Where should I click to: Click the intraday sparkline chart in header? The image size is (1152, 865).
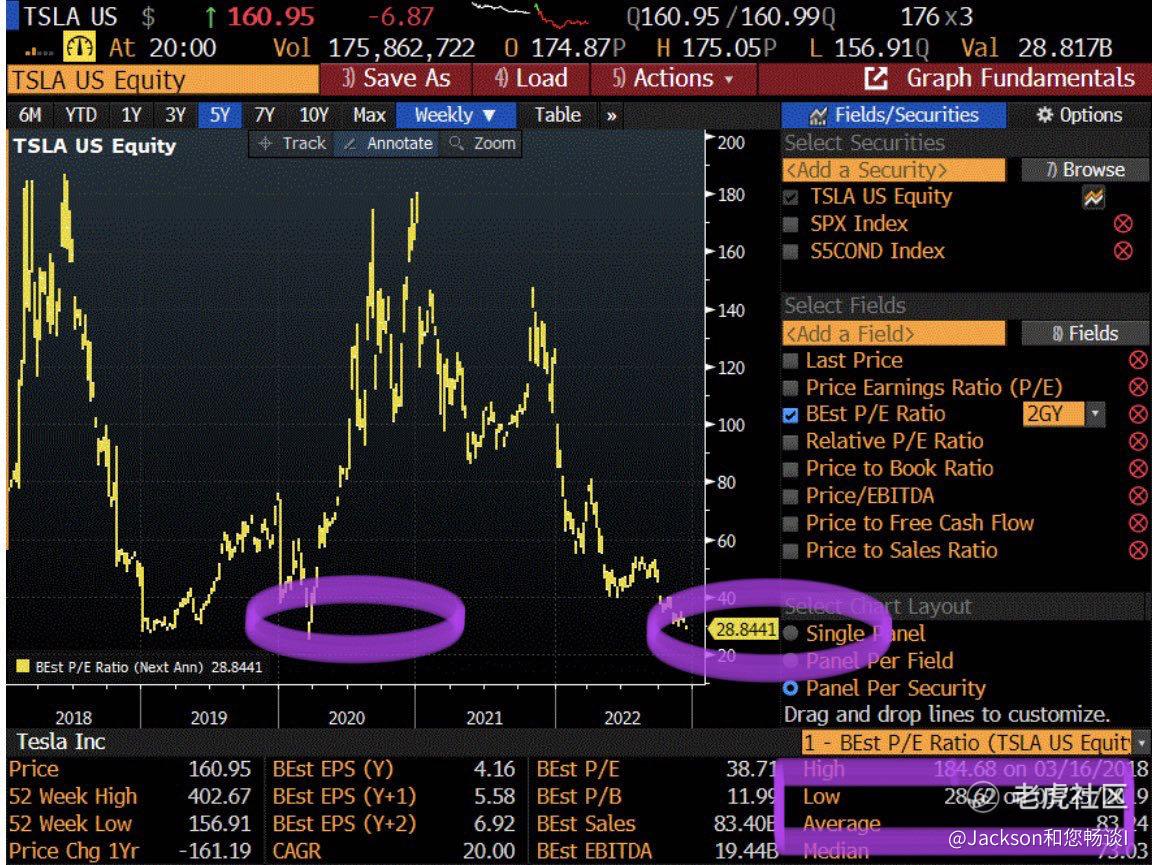[x=529, y=15]
